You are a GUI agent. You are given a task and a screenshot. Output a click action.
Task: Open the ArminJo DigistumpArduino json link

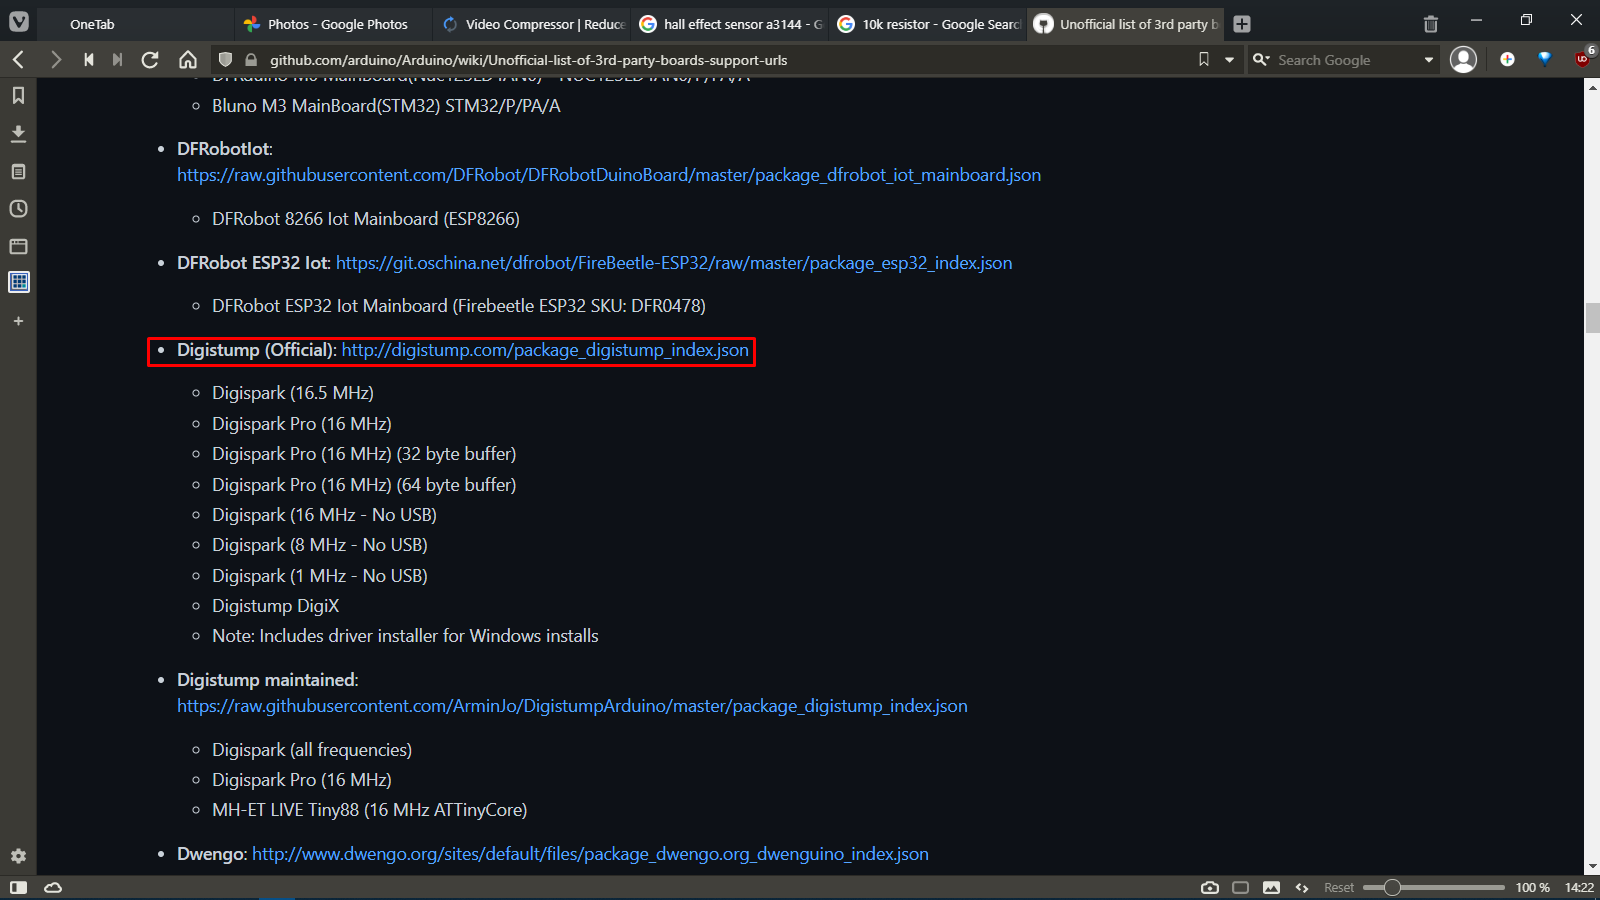(x=572, y=706)
